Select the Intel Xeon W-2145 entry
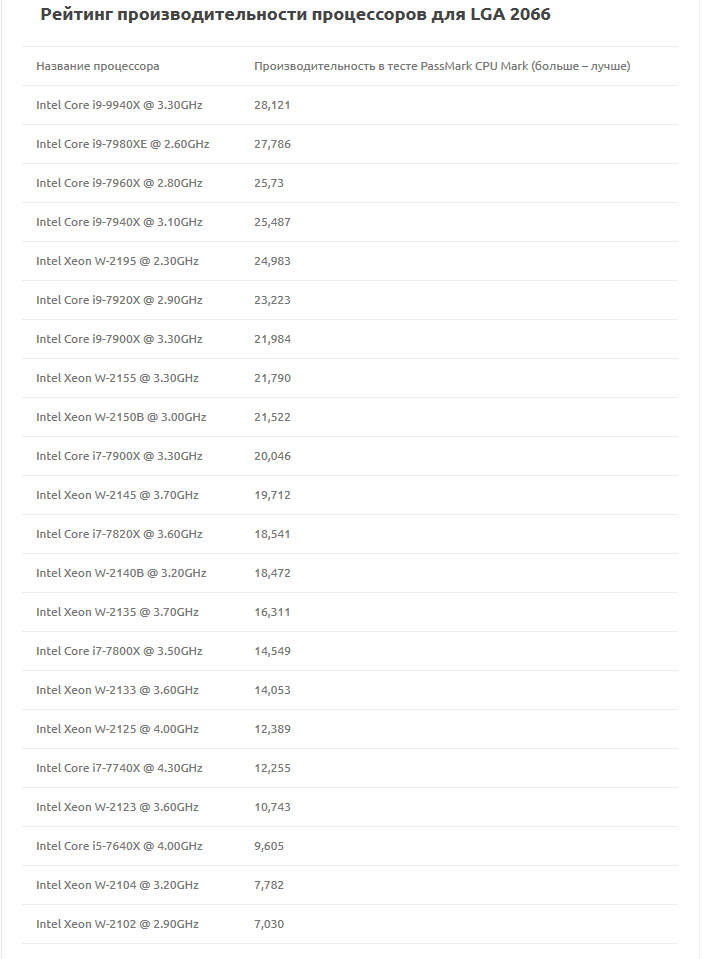The height and width of the screenshot is (959, 703). 117,495
